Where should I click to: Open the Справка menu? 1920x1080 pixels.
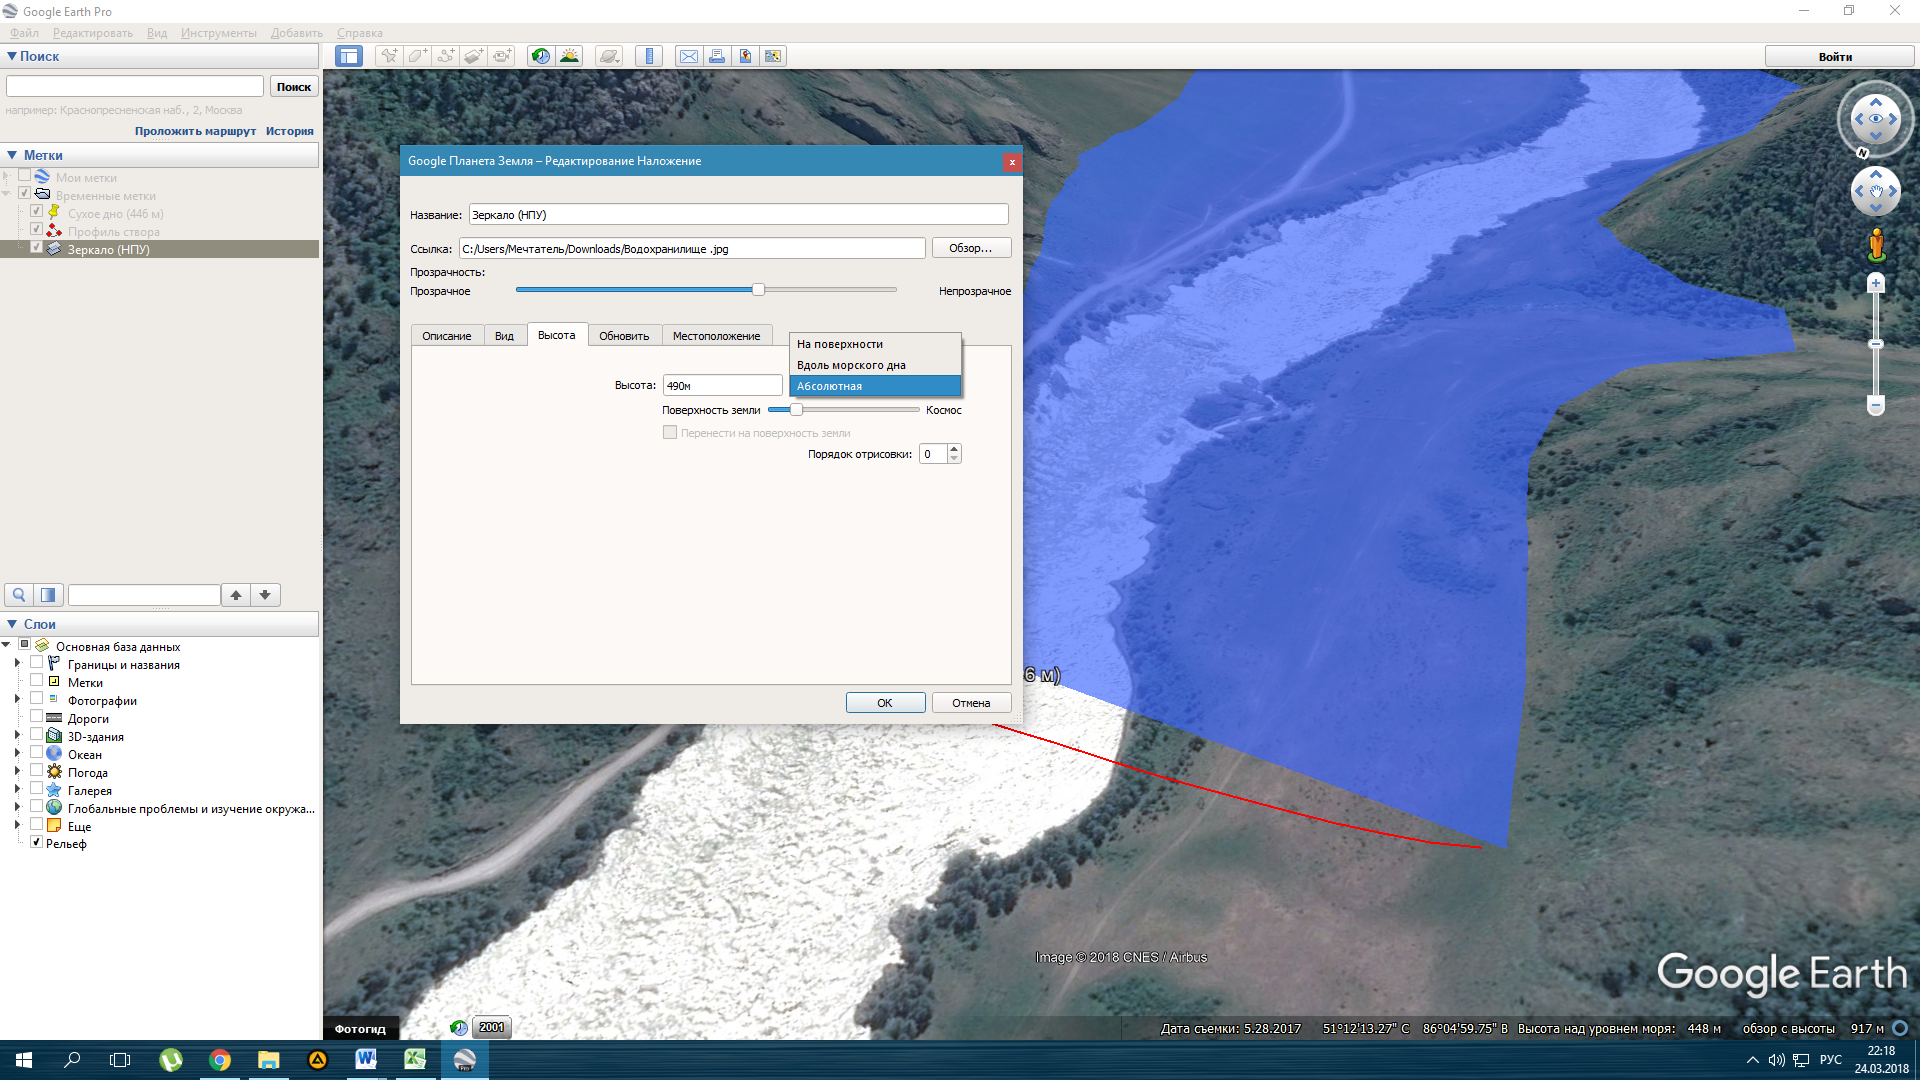coord(360,33)
